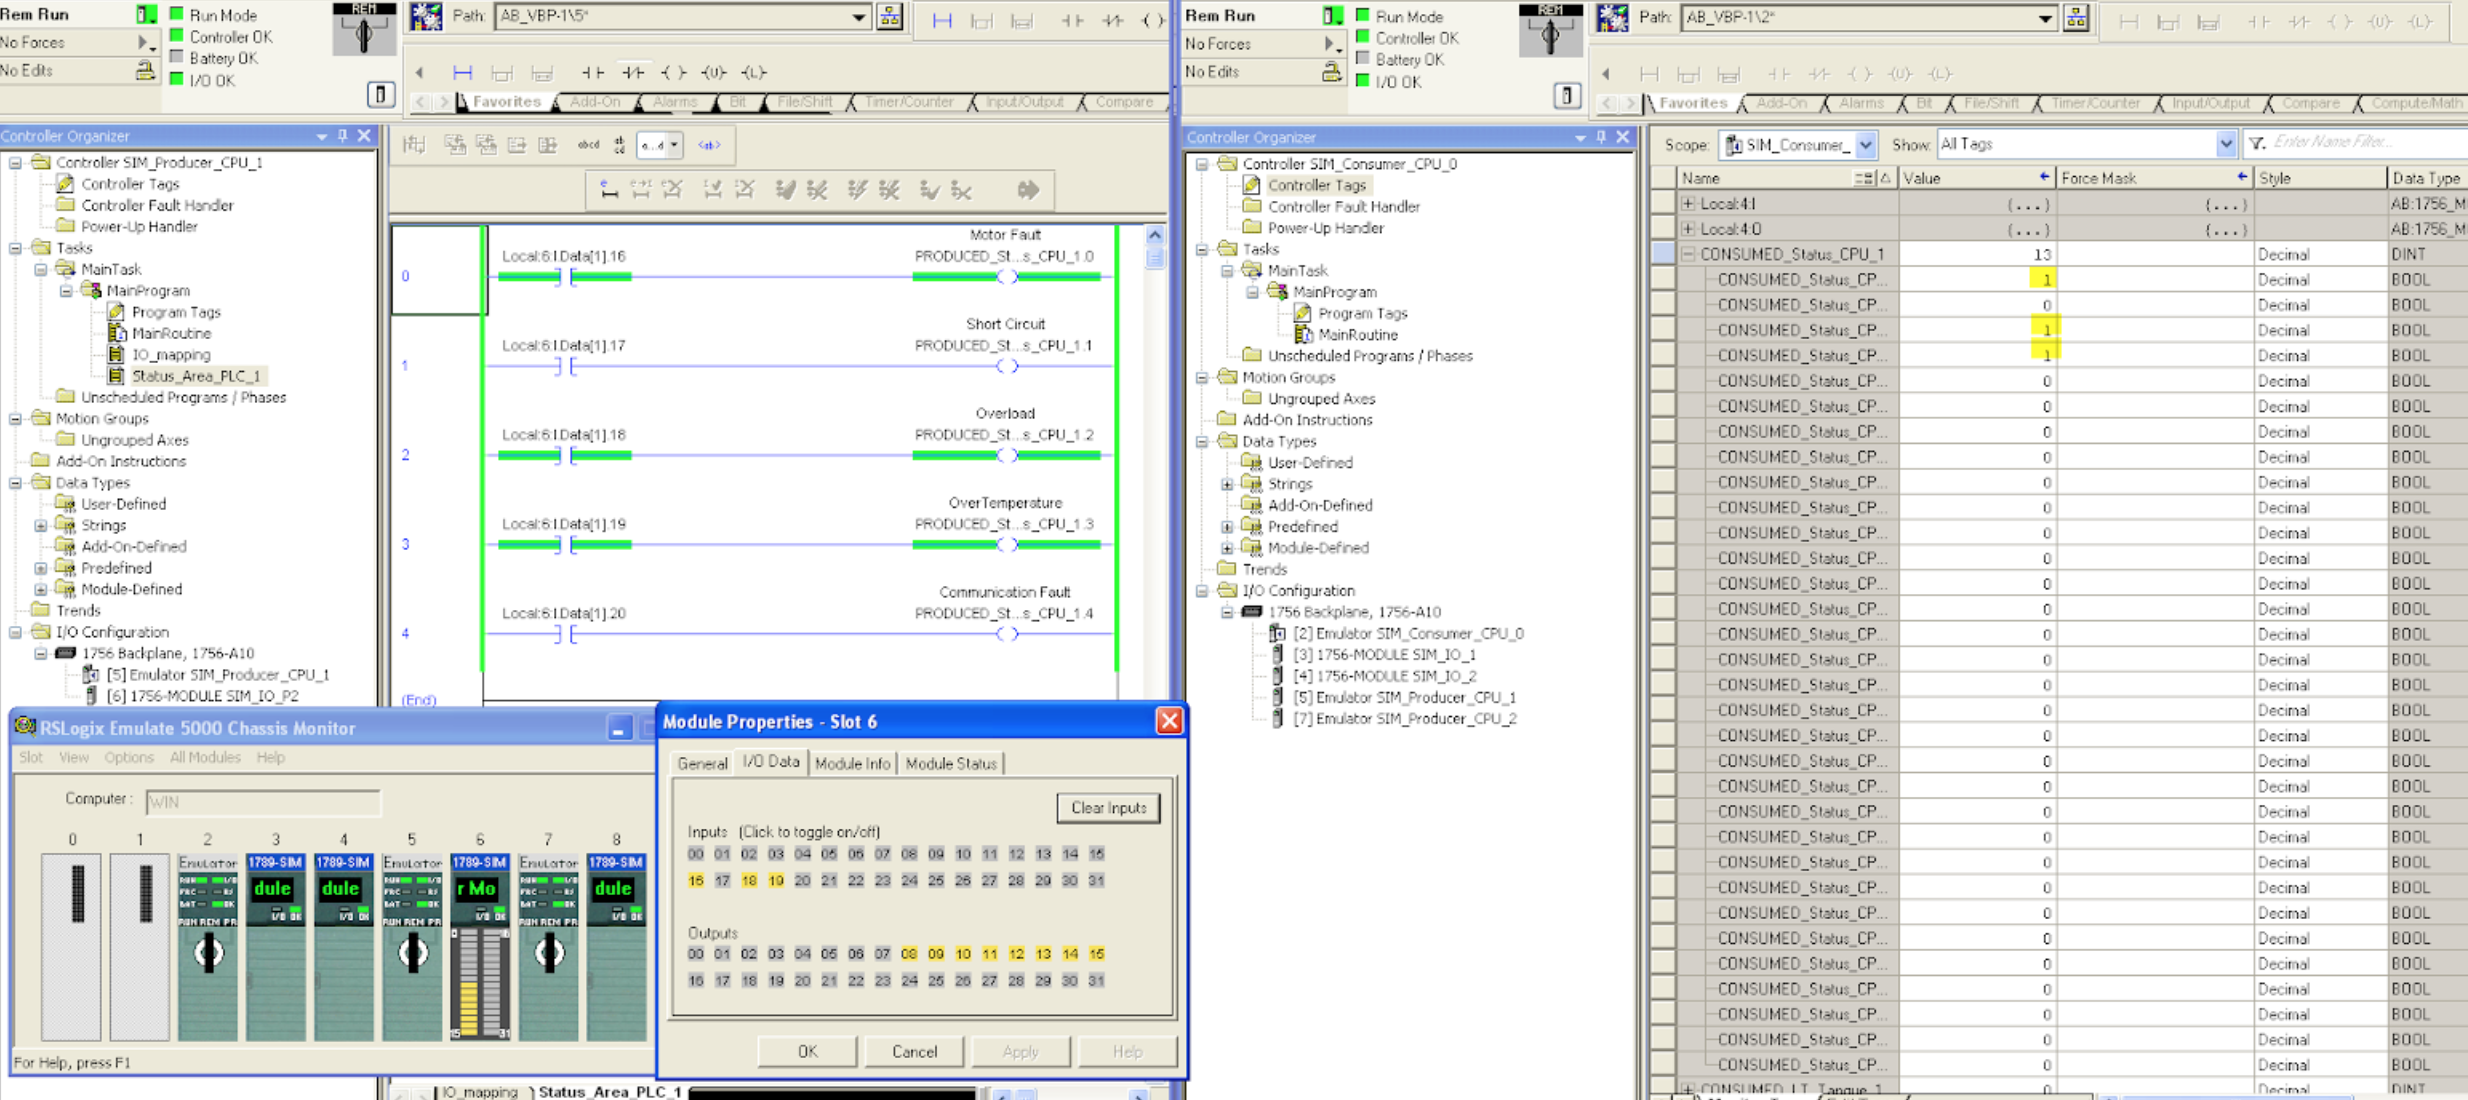
Task: Toggle input bit 16 in Module Properties
Action: [696, 880]
